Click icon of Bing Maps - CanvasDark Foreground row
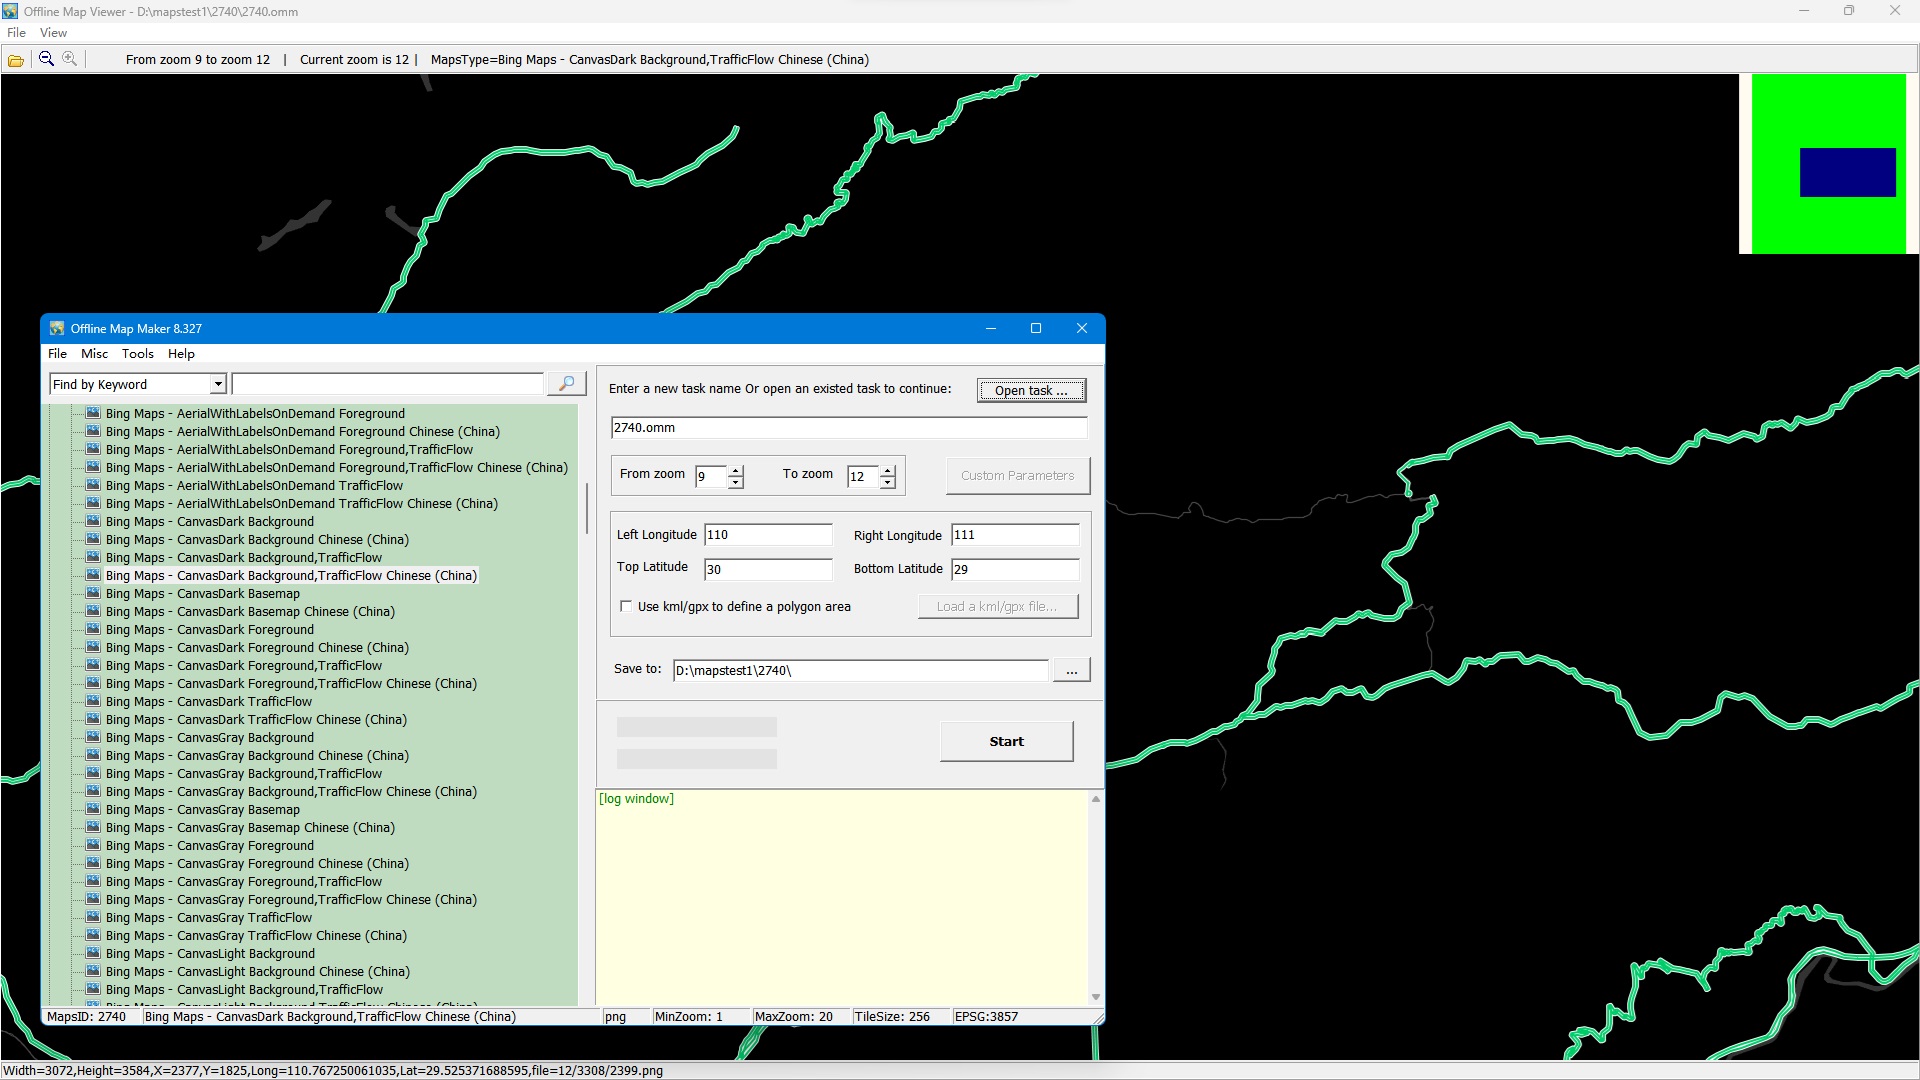The height and width of the screenshot is (1080, 1920). pos(93,629)
